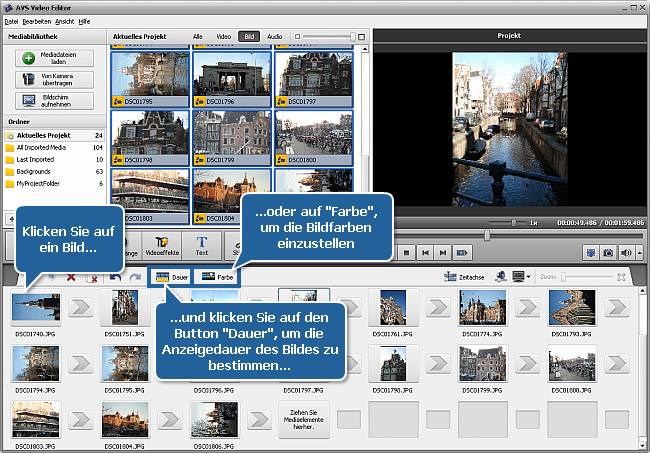Click the snapshot camera icon under the preview
The image size is (650, 453).
(607, 253)
